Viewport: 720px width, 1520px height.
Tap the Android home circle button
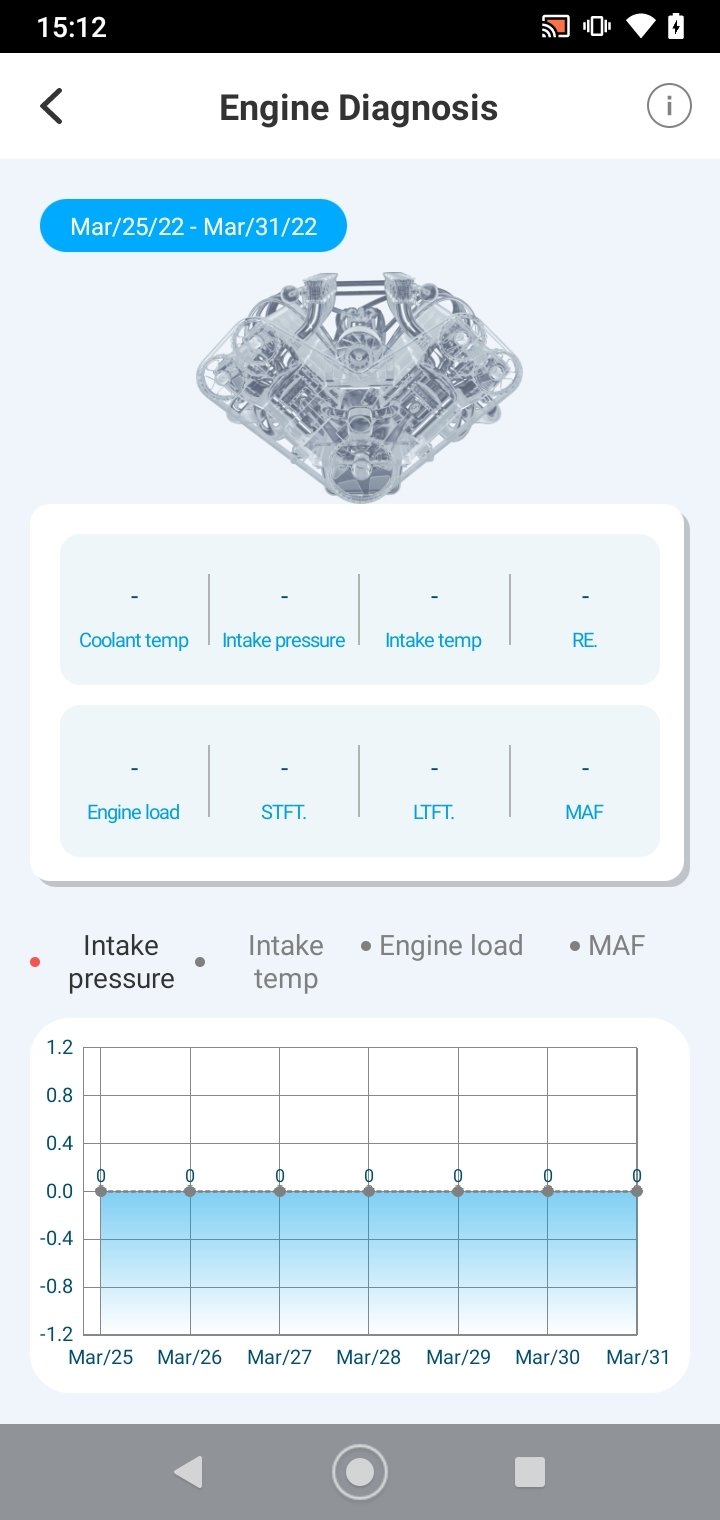point(360,1472)
